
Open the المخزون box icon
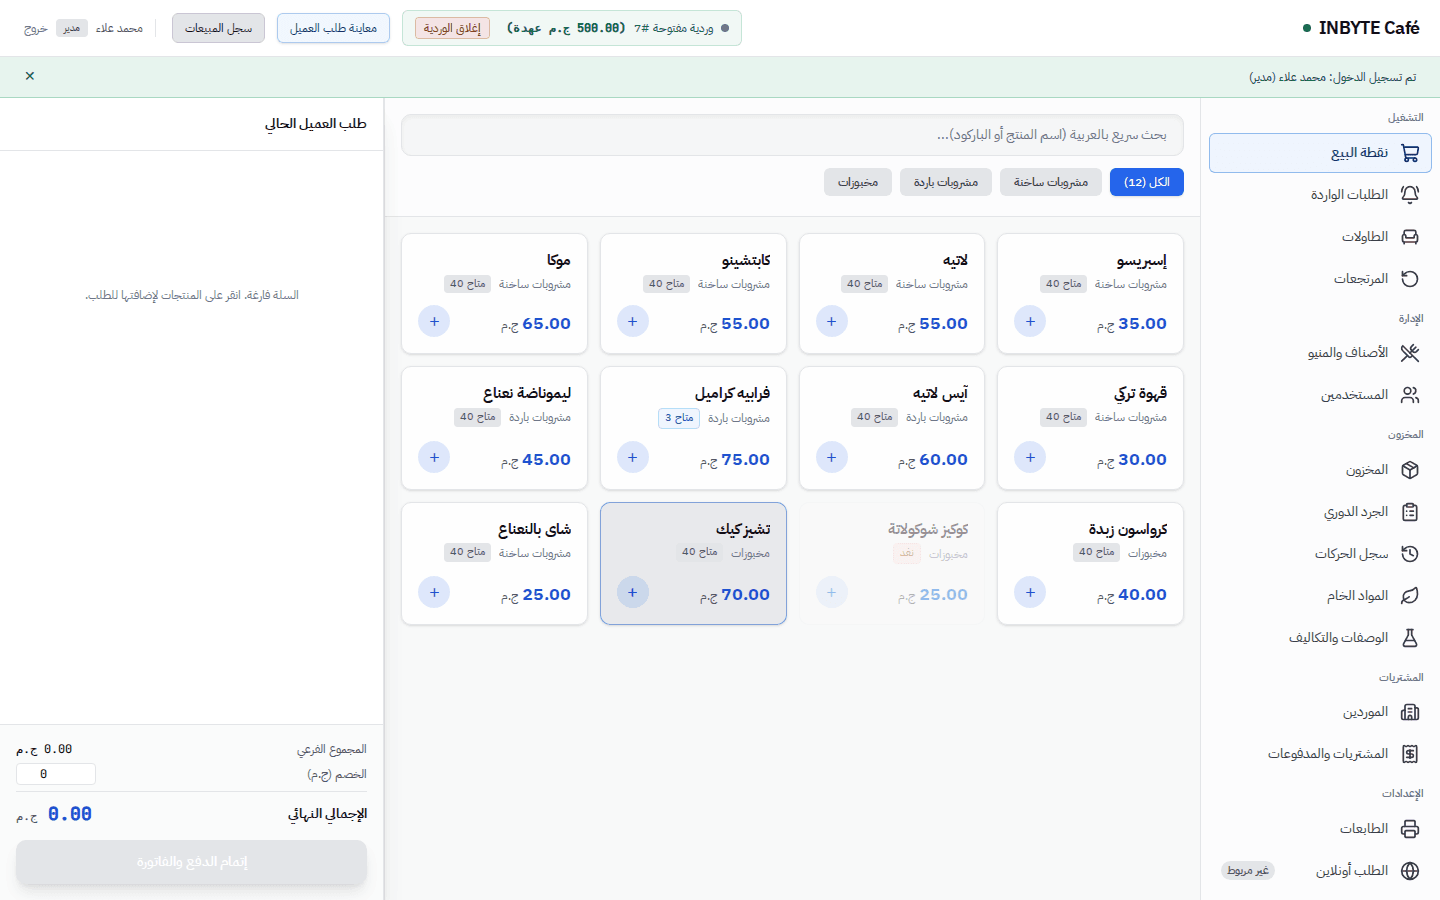coord(1410,470)
